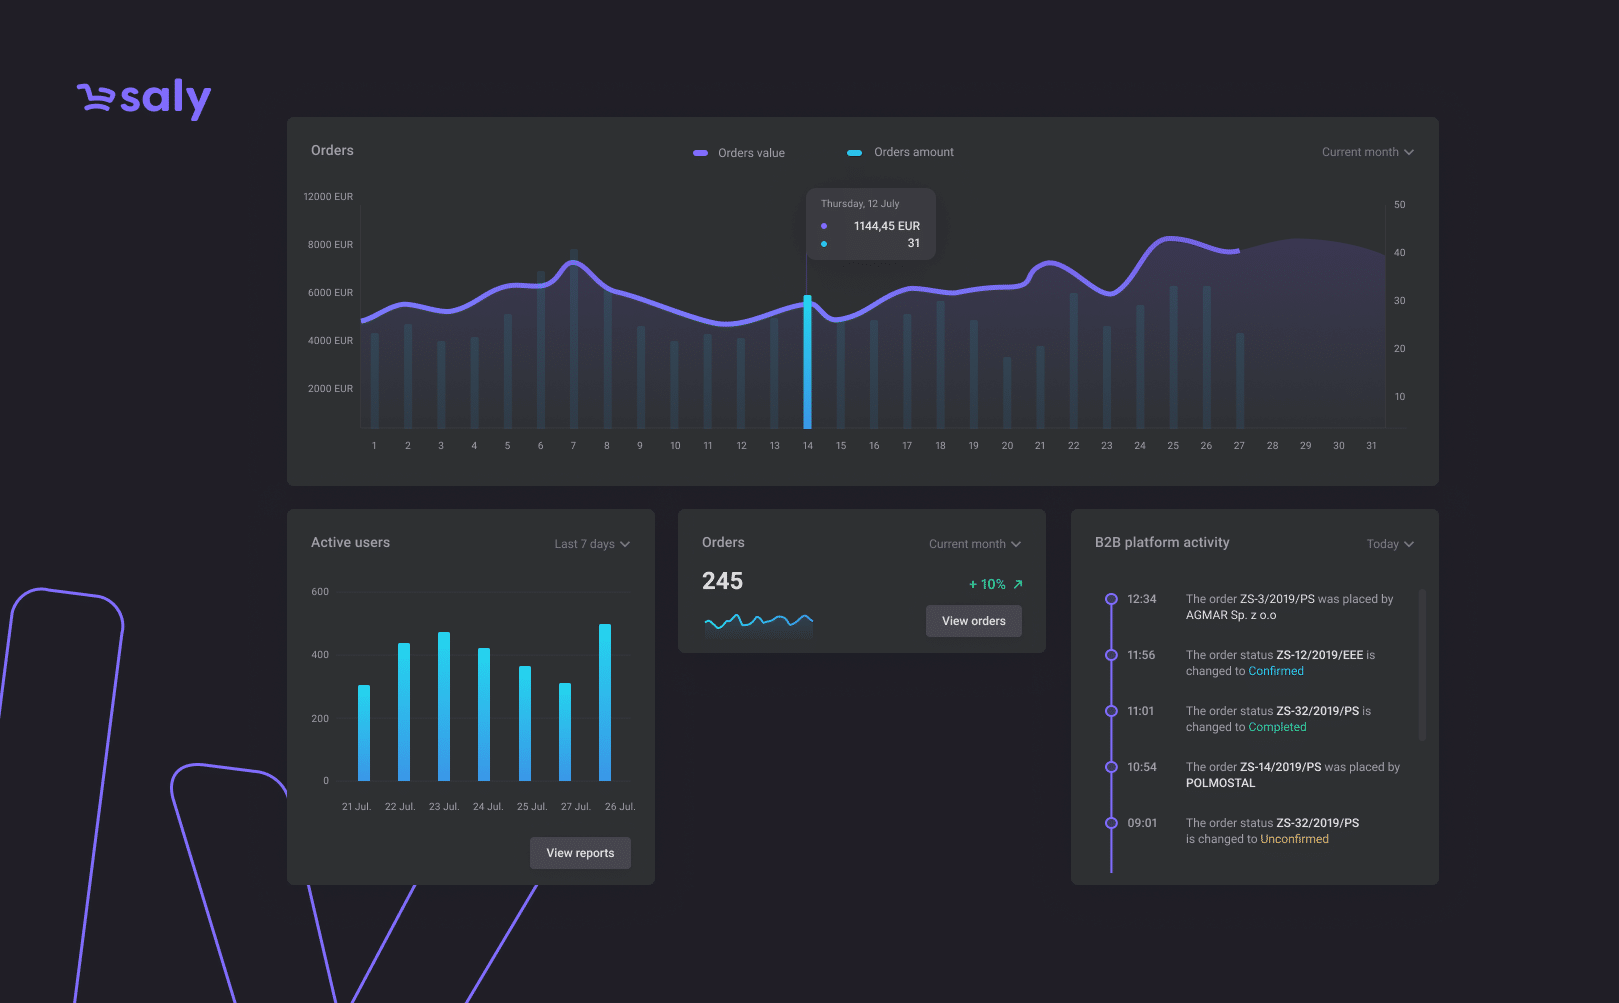Click the green upward trend arrow icon
1619x1003 pixels.
tap(1018, 584)
